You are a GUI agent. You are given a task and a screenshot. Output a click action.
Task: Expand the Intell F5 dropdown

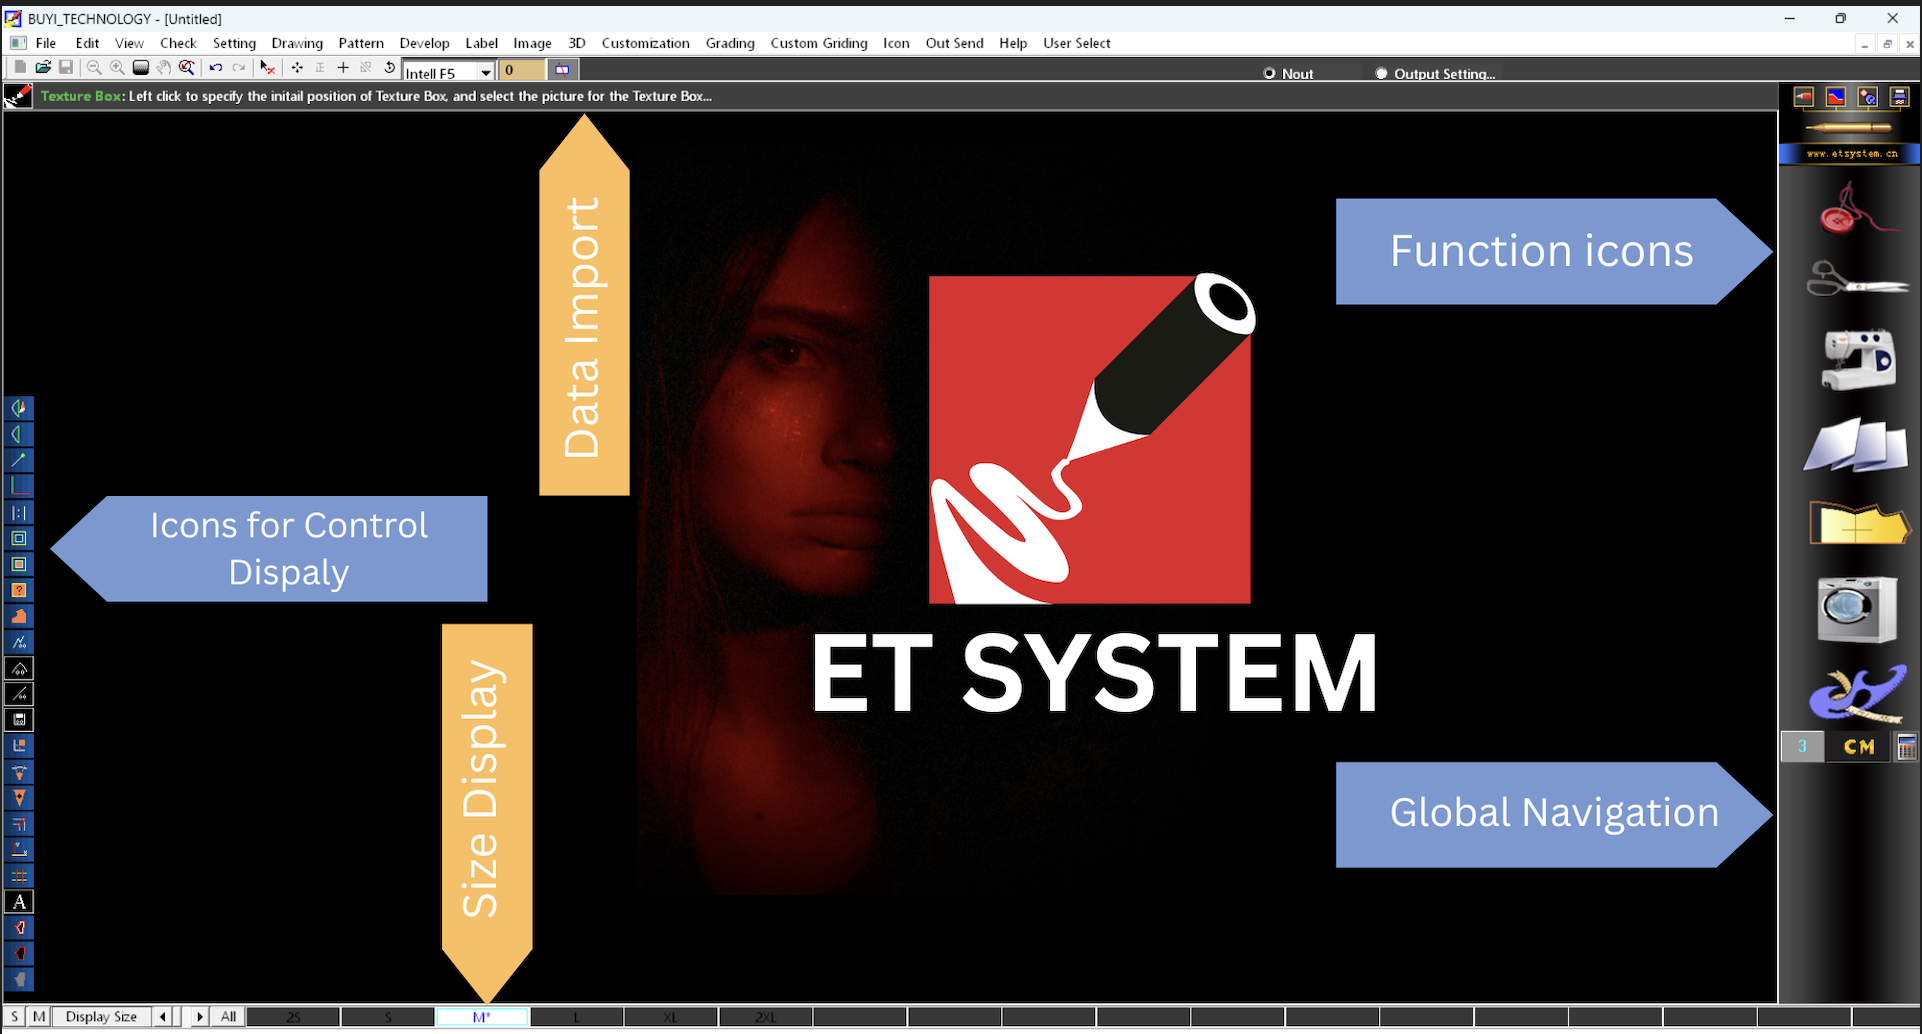coord(486,72)
